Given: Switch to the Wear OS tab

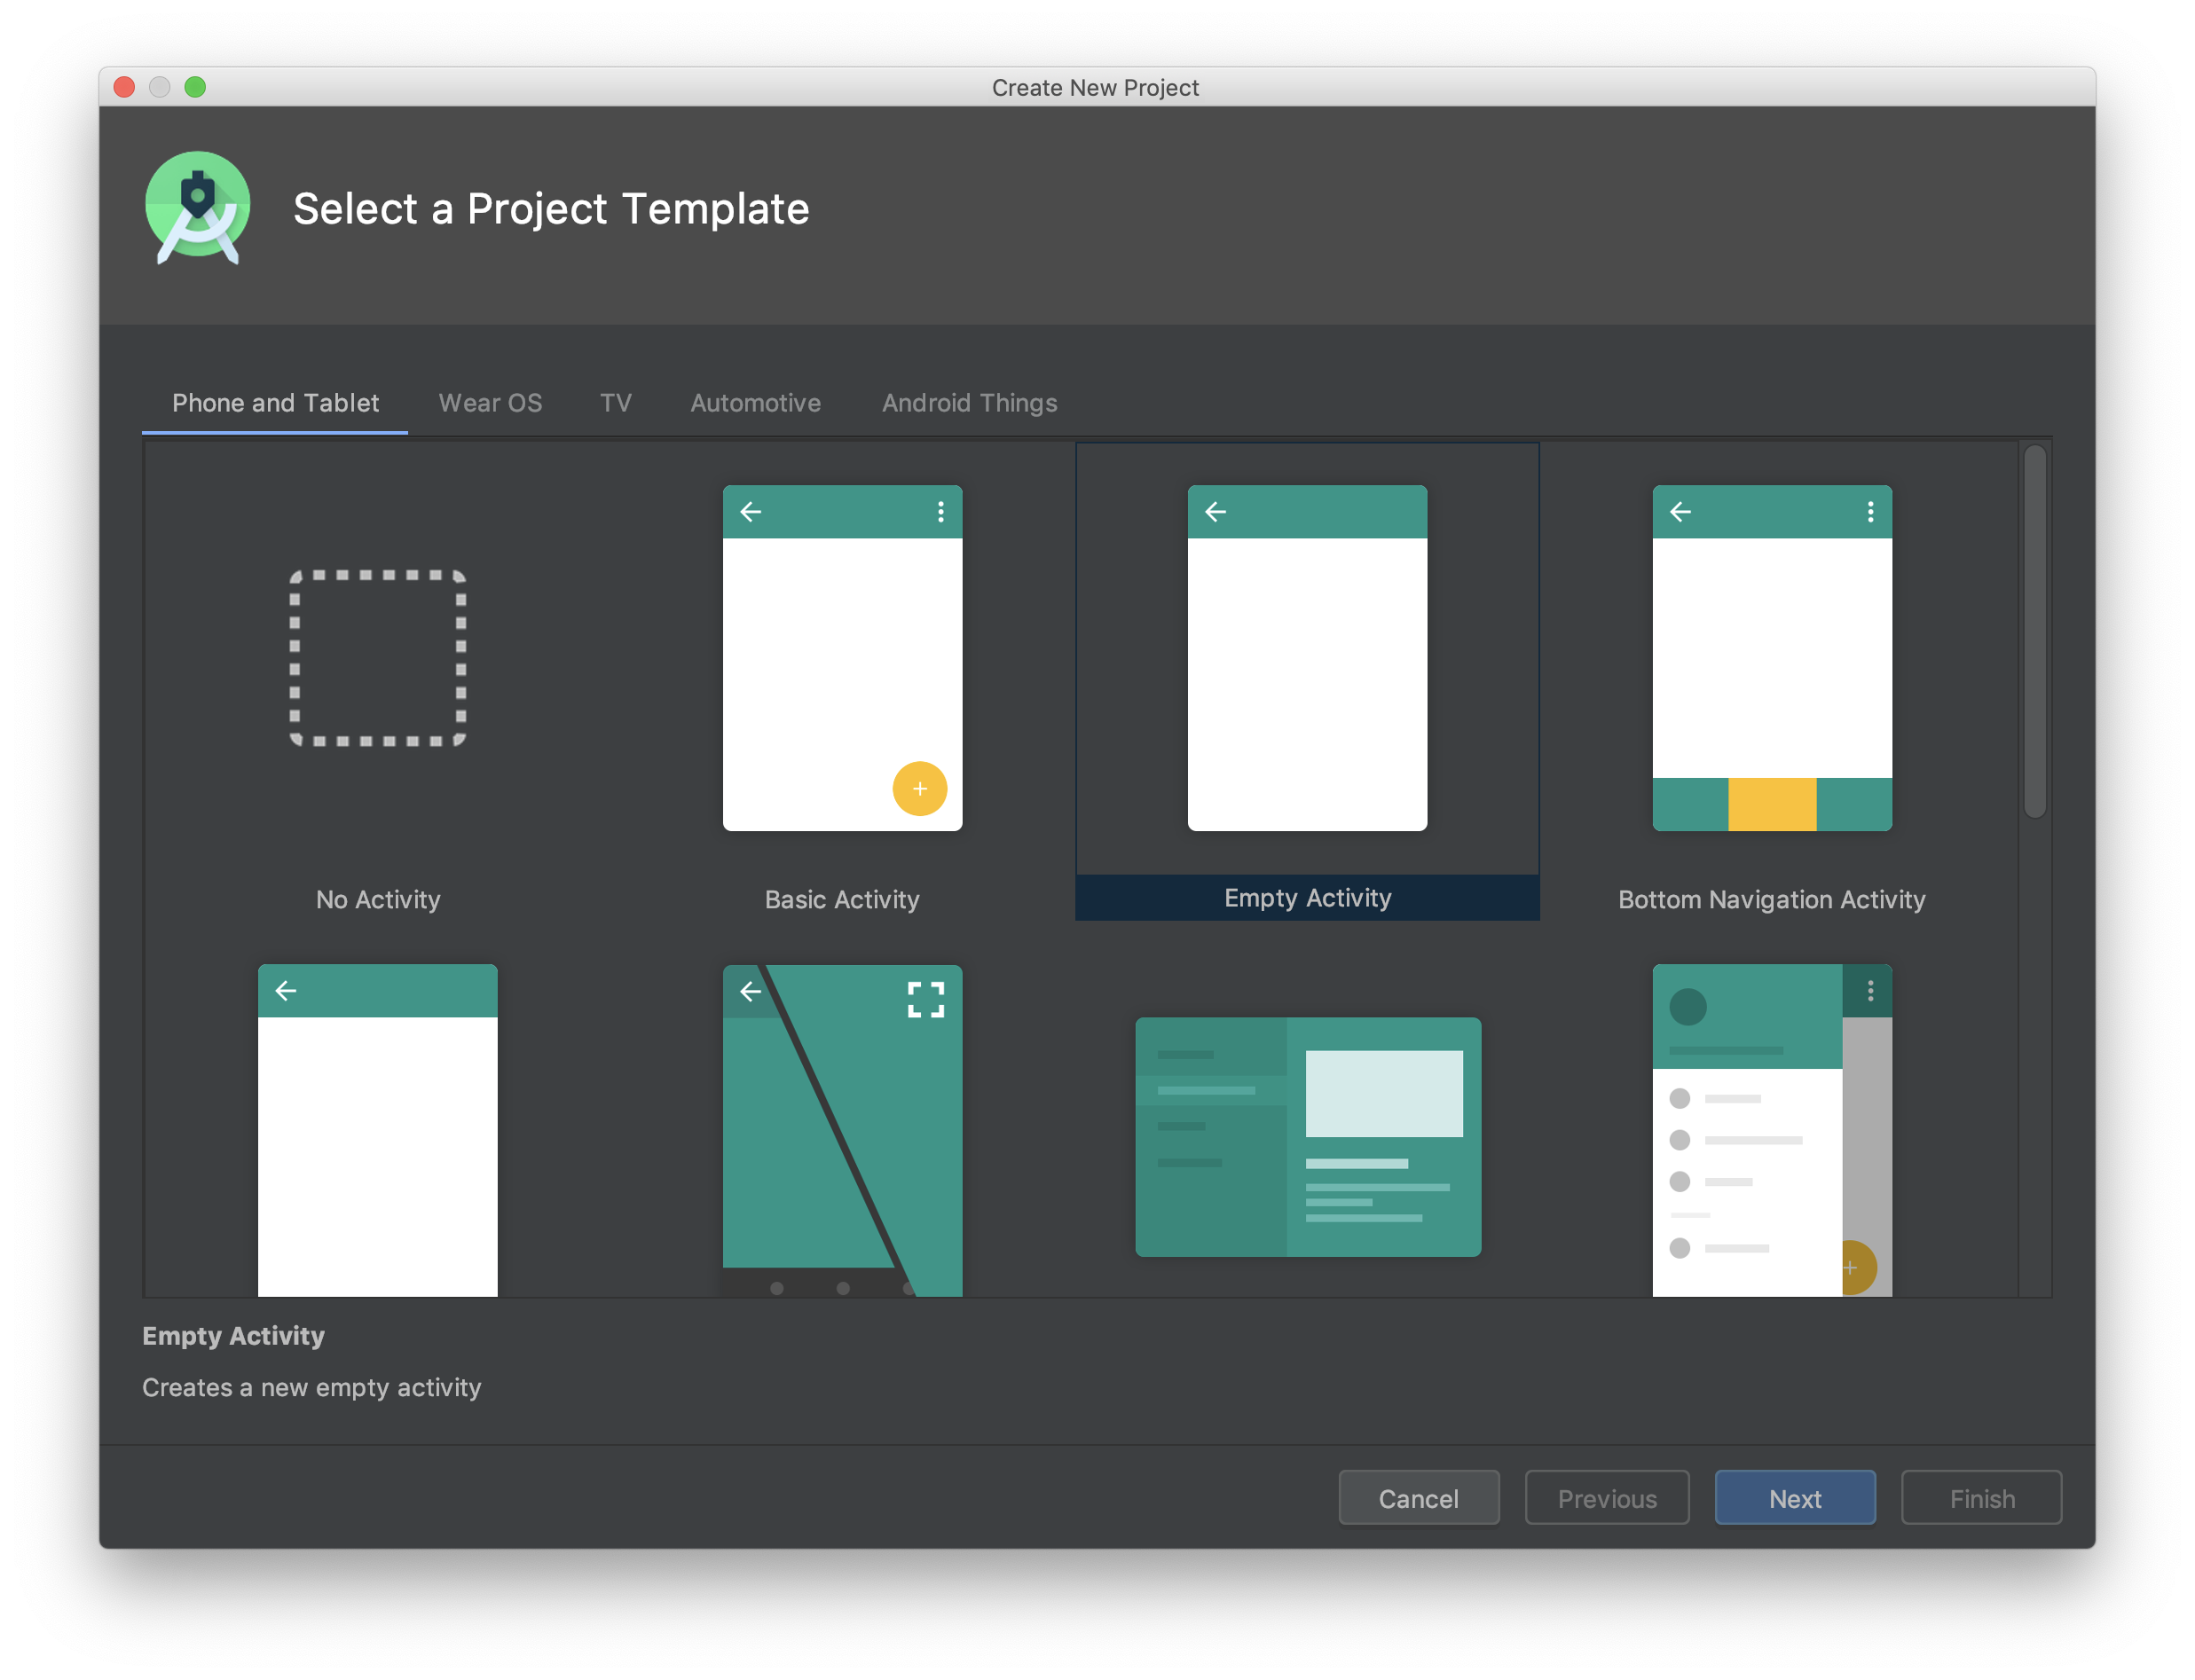Looking at the screenshot, I should tap(490, 403).
